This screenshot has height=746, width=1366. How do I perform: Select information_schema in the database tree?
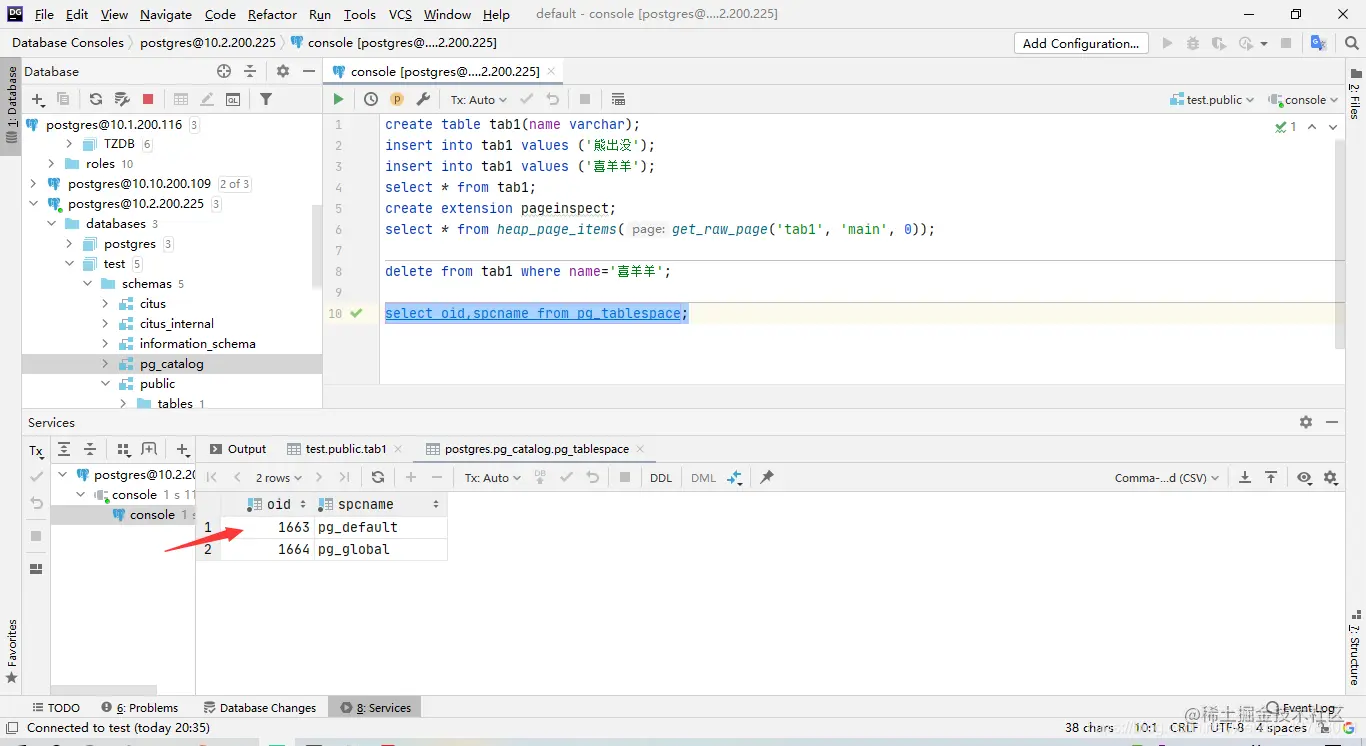pos(197,343)
